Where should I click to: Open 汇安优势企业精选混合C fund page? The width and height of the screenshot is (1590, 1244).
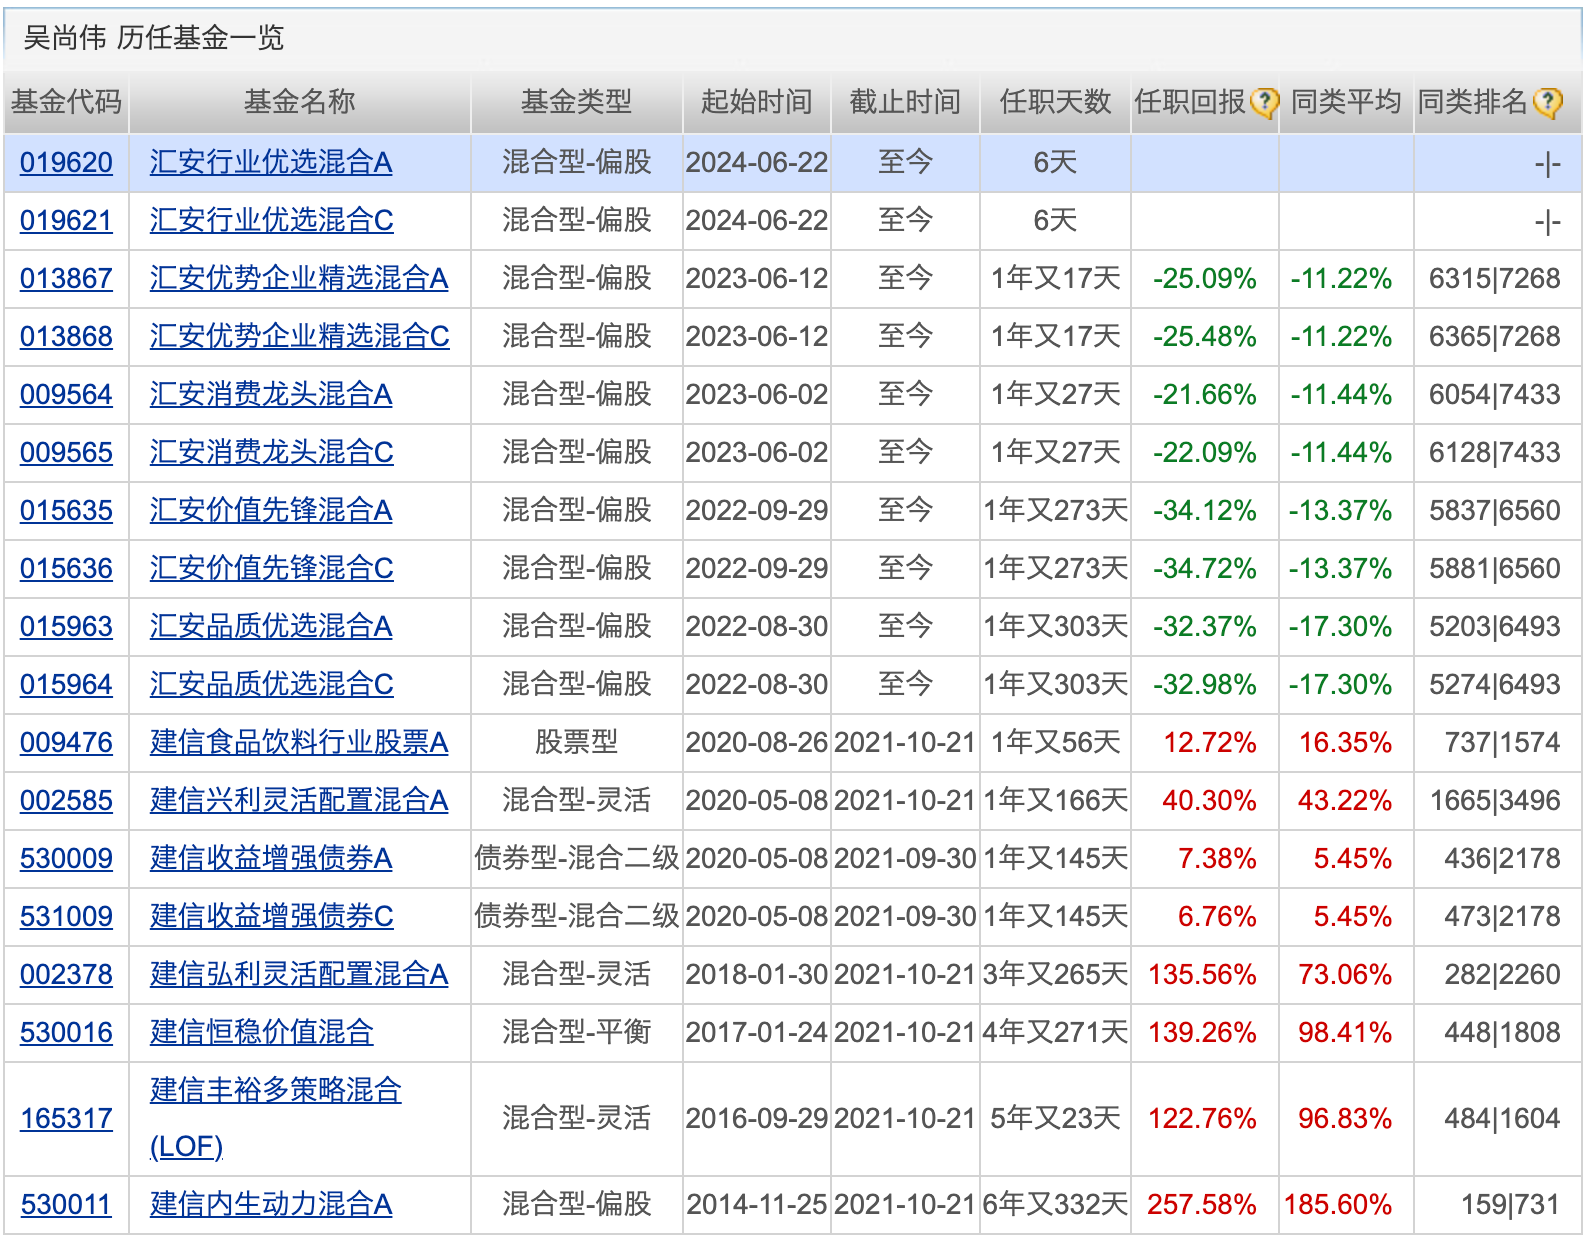(x=300, y=336)
